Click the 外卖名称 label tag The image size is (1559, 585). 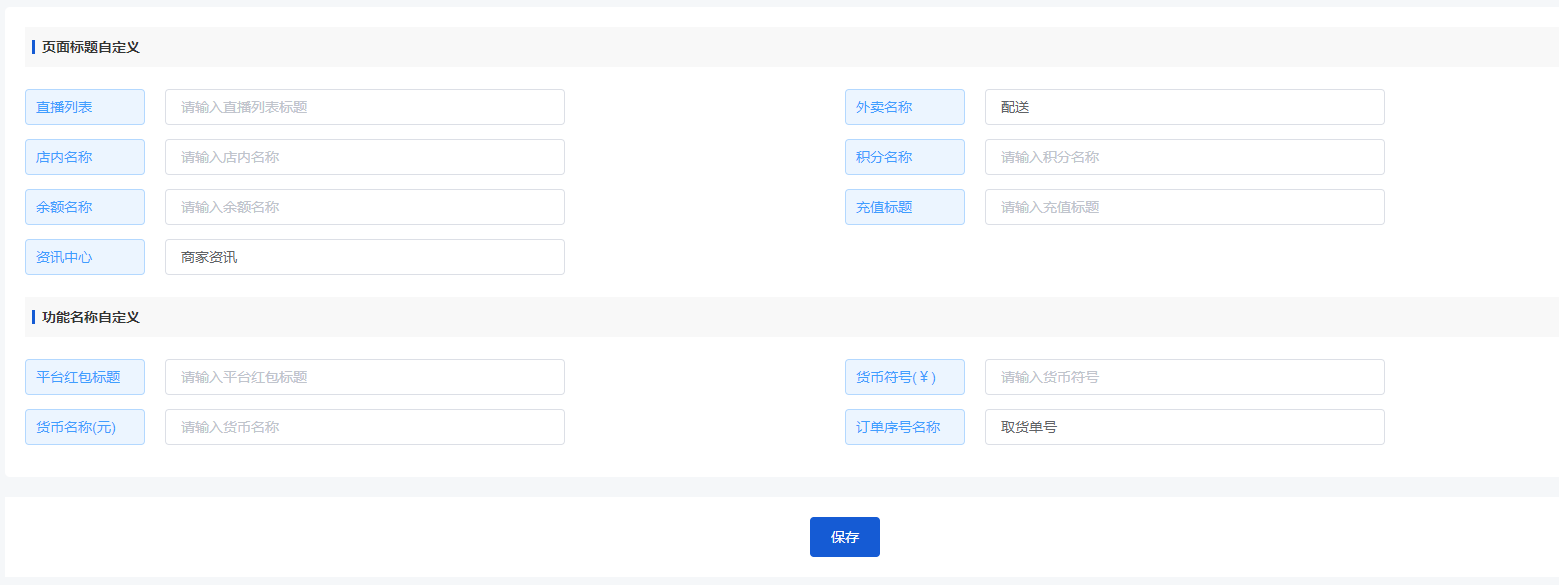(905, 107)
